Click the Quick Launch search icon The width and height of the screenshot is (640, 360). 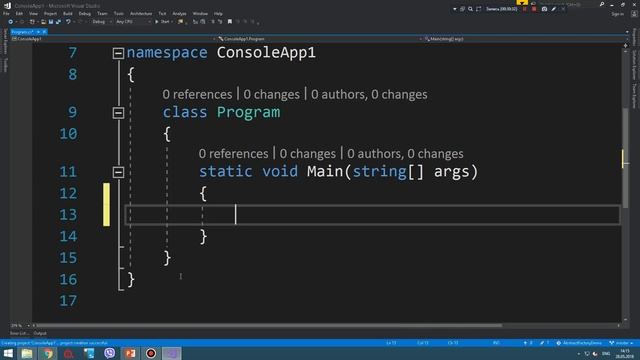pyautogui.click(x=602, y=4)
